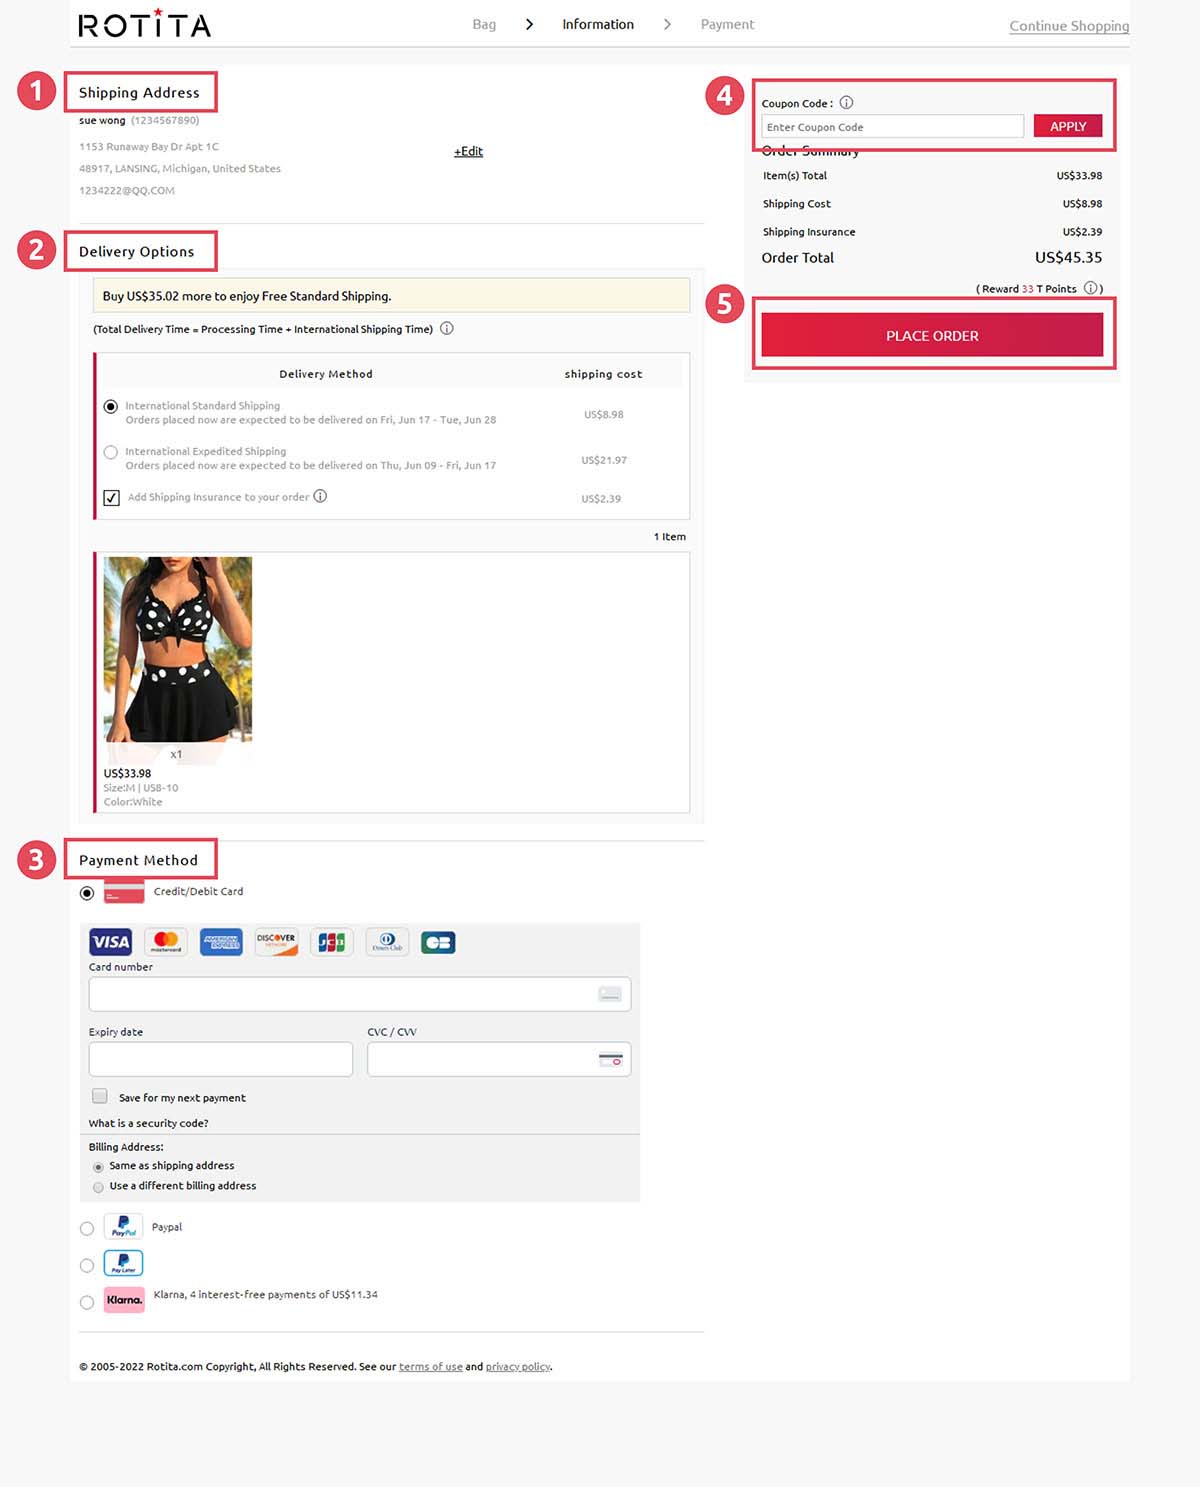Apply the coupon code
Image resolution: width=1200 pixels, height=1487 pixels.
[x=1068, y=126]
